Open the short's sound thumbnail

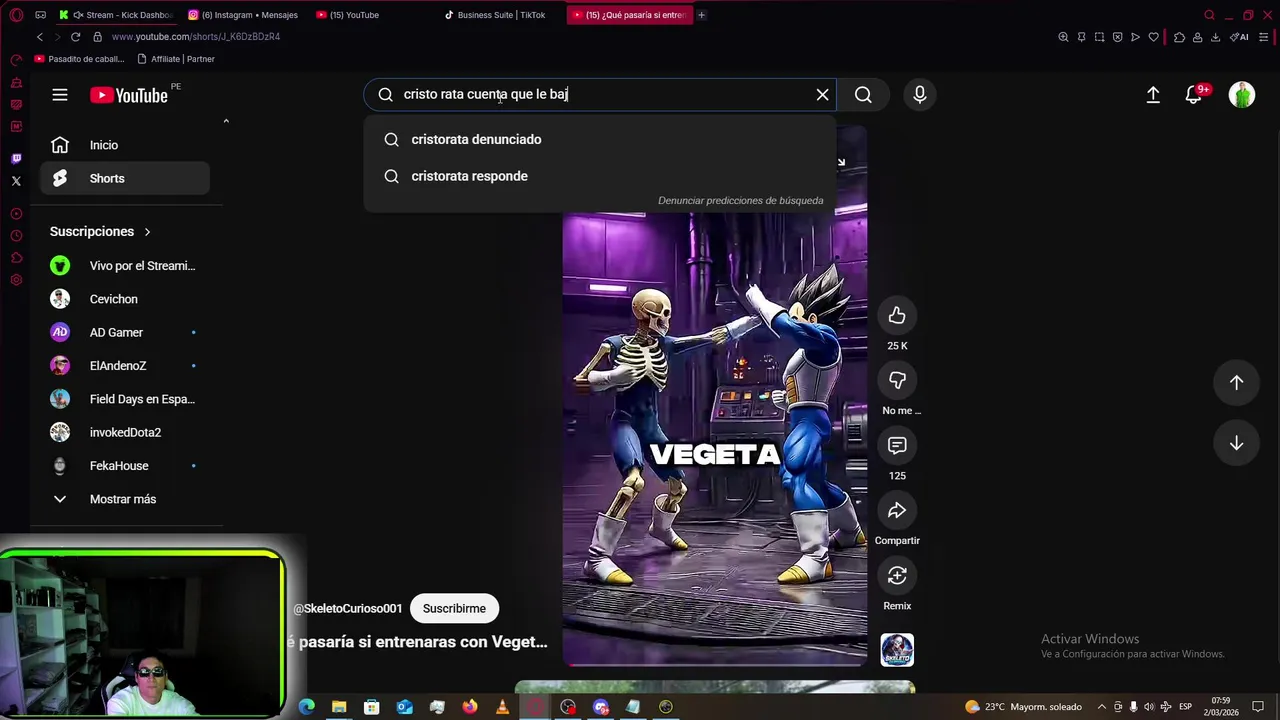point(897,650)
